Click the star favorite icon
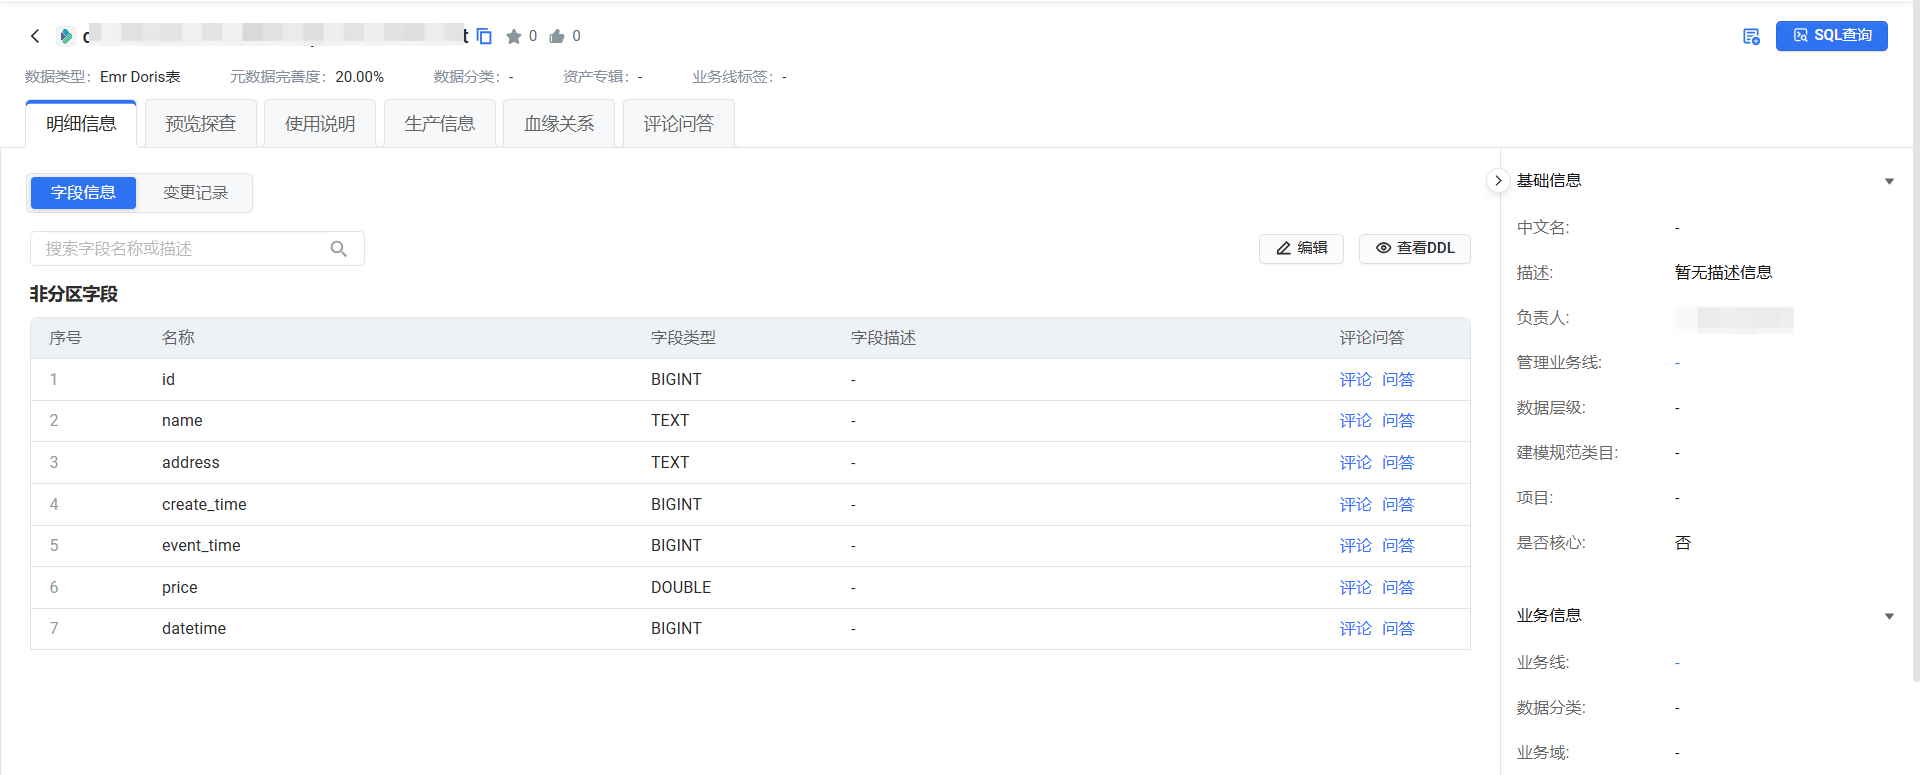This screenshot has height=775, width=1920. coord(514,36)
